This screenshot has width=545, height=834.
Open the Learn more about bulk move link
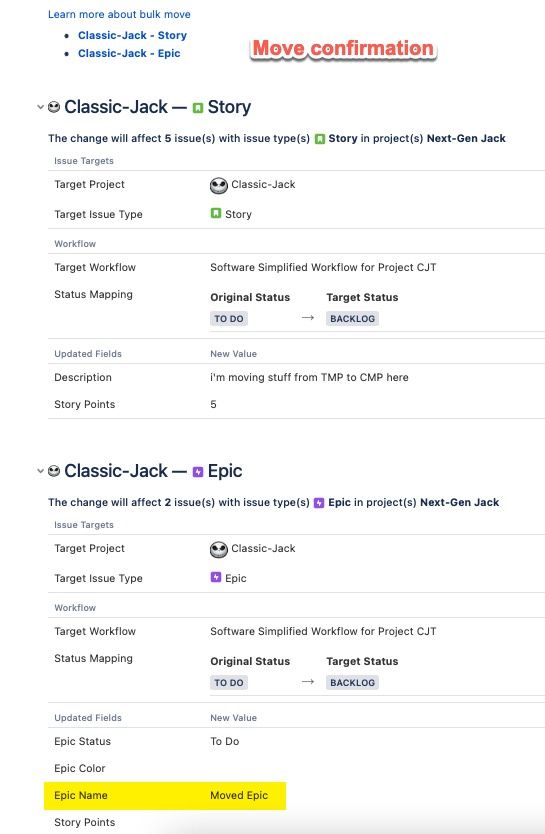(x=119, y=14)
